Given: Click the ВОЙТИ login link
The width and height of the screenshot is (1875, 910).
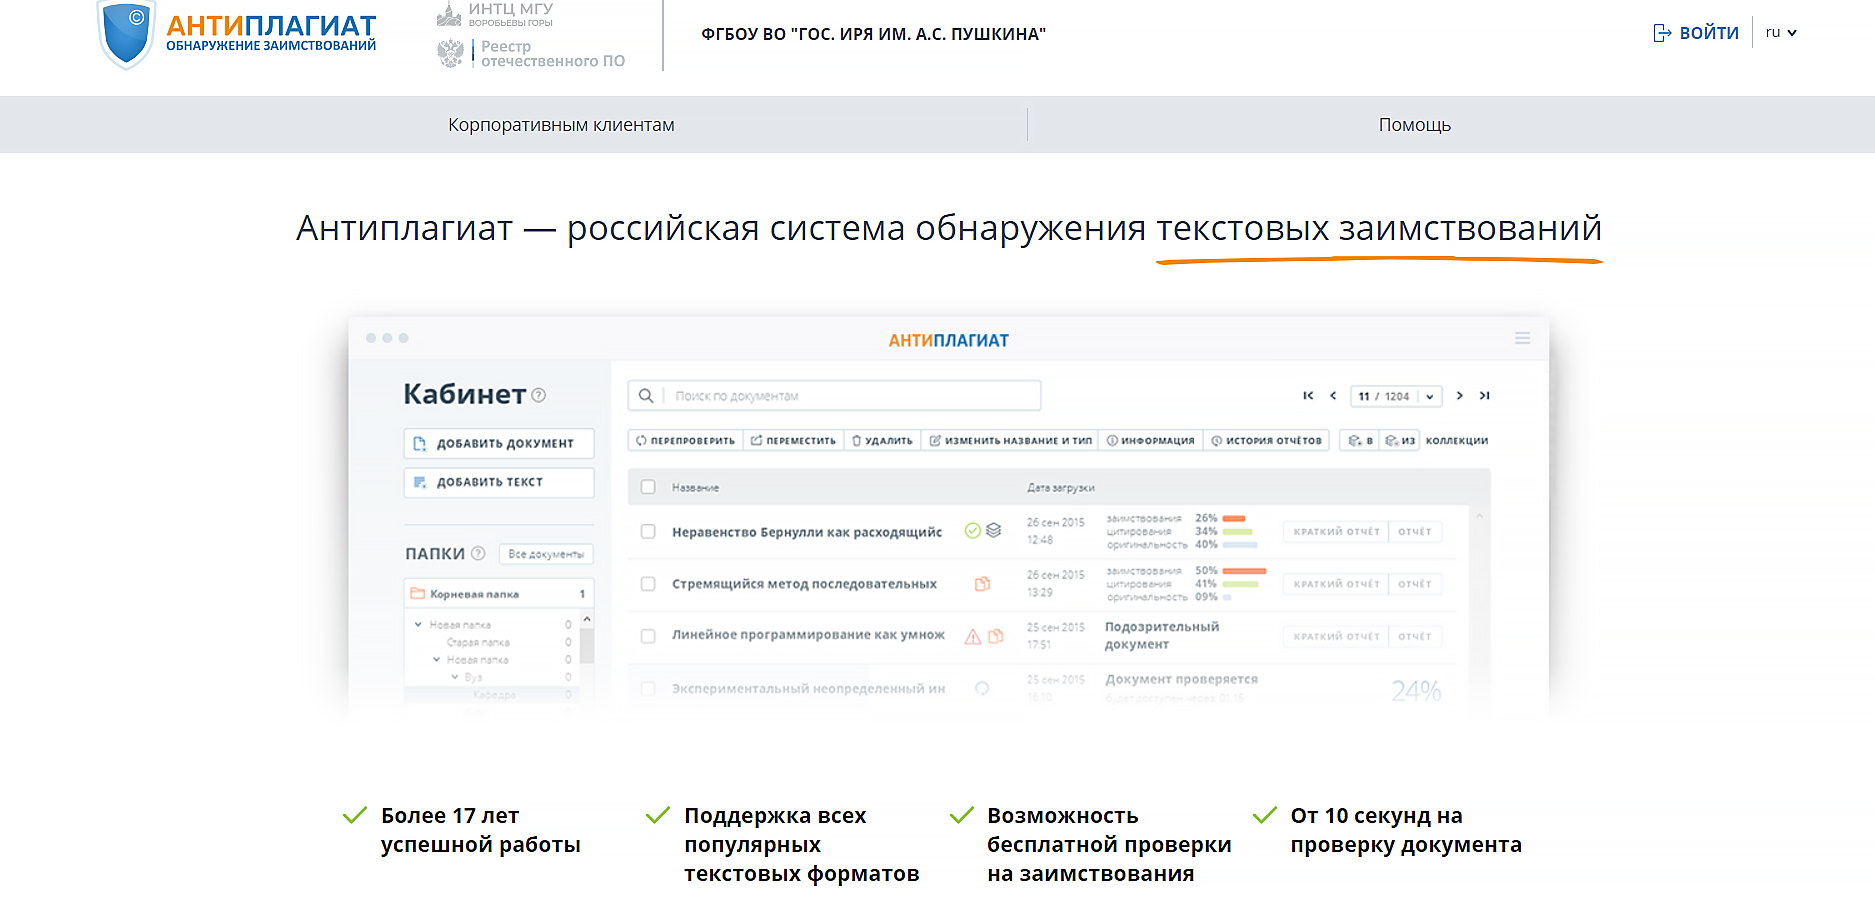Looking at the screenshot, I should tap(1709, 33).
